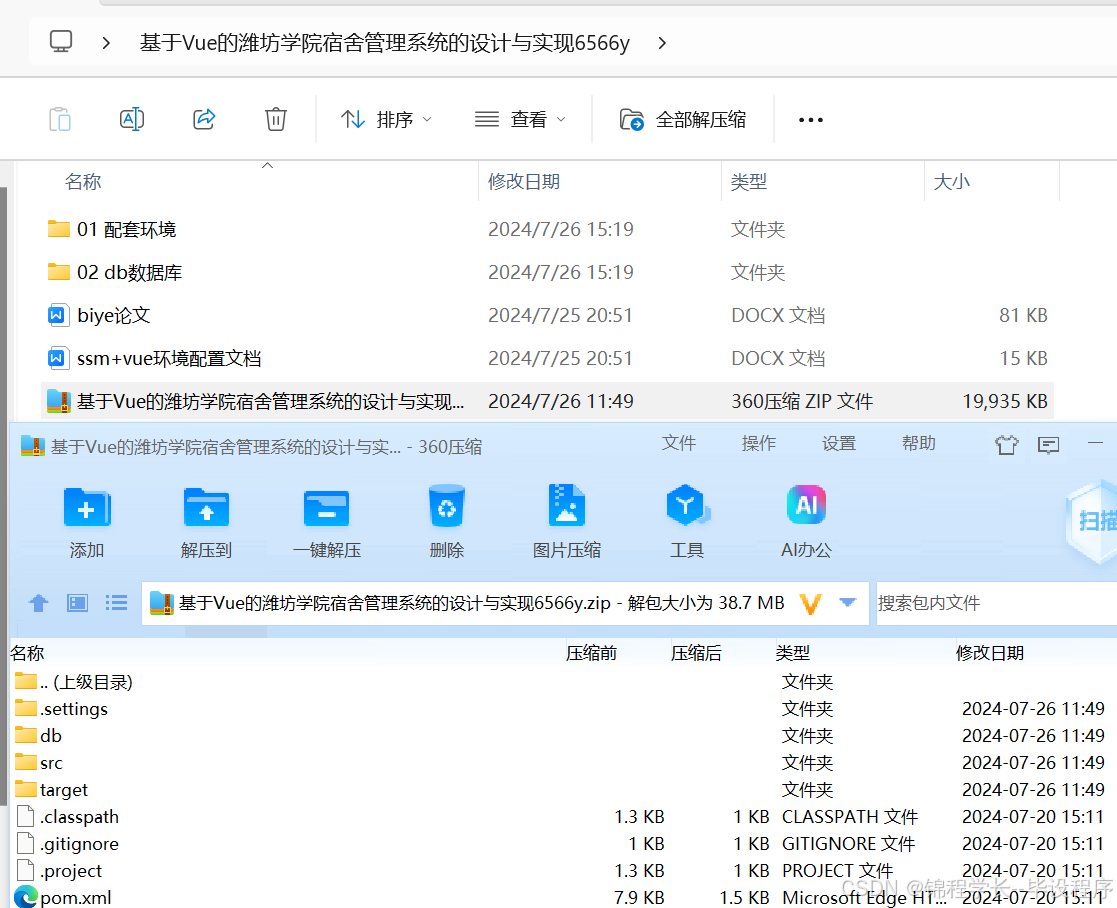Screen dimensions: 1117x908
Task: Sort by the 大小 column header
Action: point(951,182)
